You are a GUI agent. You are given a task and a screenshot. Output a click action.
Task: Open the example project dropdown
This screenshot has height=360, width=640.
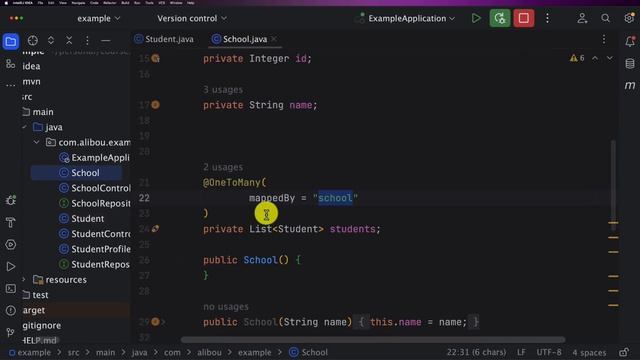tap(99, 18)
